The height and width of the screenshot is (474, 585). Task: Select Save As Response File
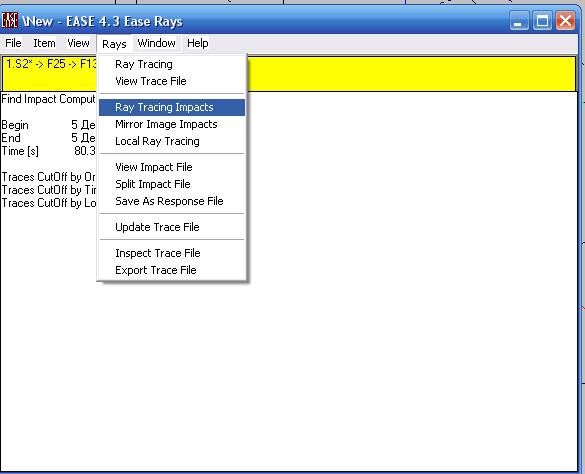pyautogui.click(x=172, y=202)
